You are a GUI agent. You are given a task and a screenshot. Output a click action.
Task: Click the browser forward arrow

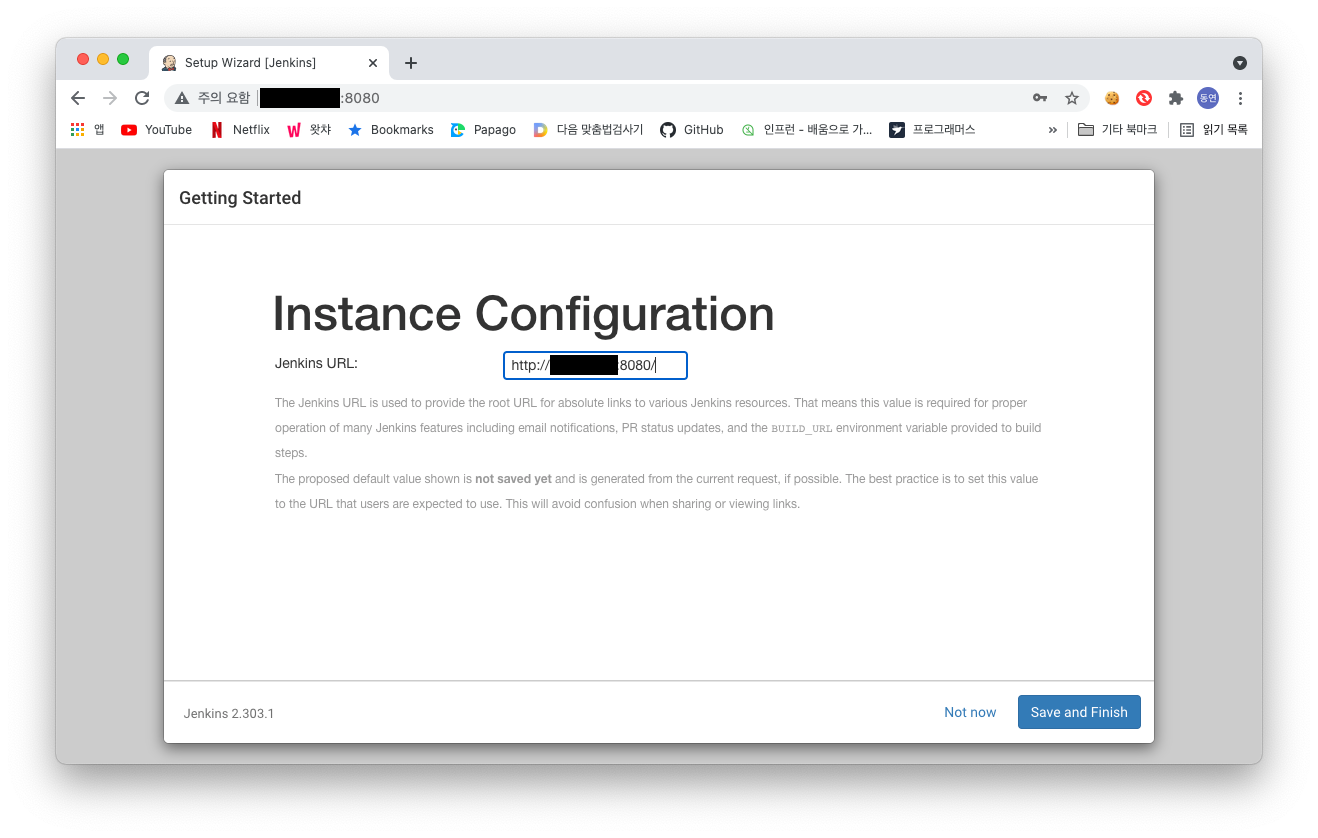[x=110, y=98]
